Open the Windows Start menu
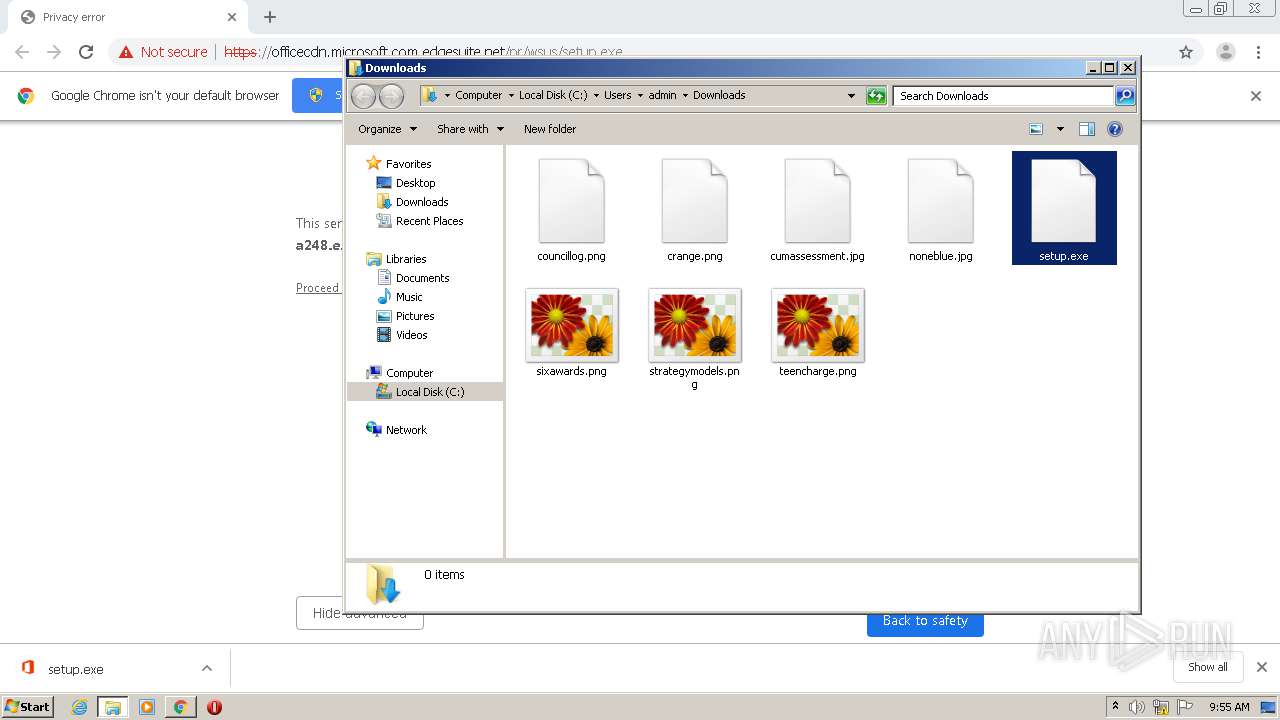 coord(28,706)
